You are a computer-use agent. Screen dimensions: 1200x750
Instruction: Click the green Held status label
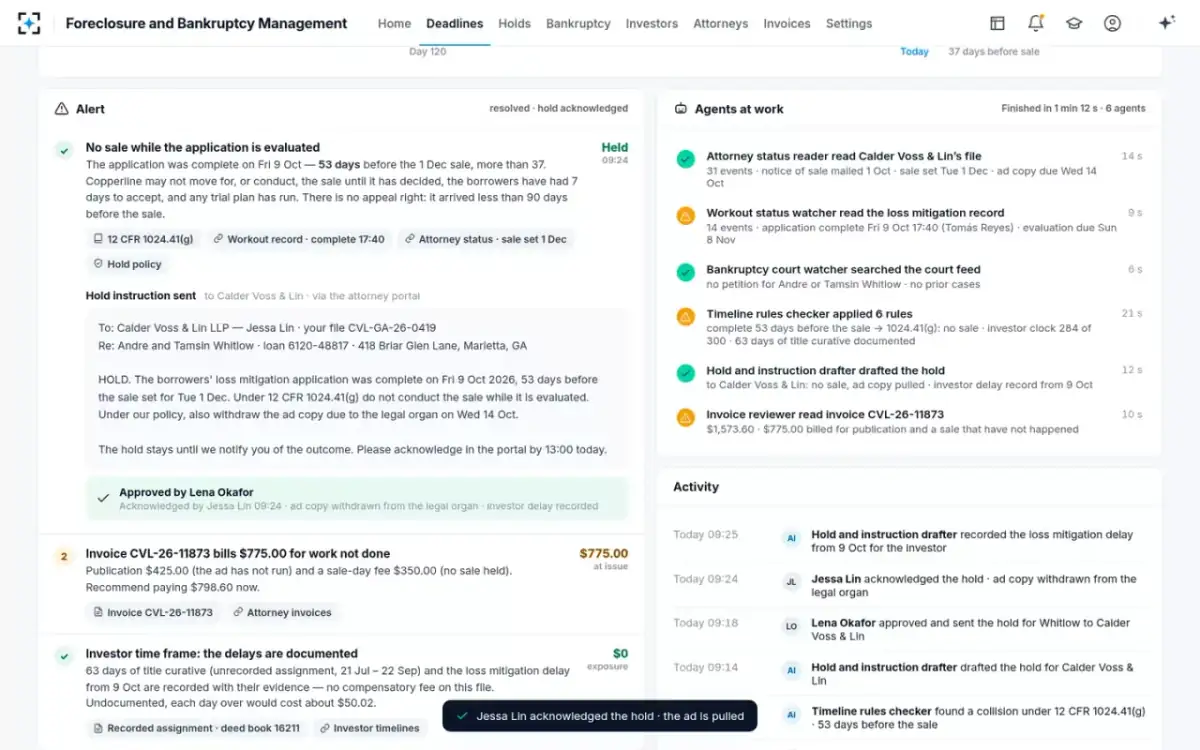point(615,147)
